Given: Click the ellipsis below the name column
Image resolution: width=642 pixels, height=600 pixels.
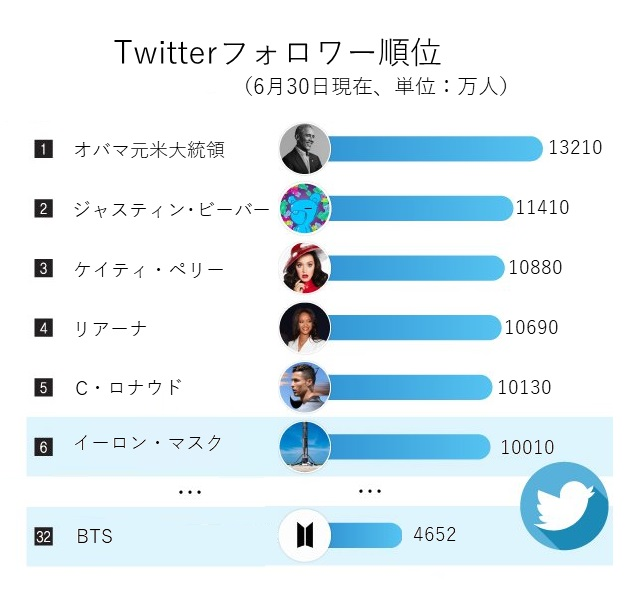Looking at the screenshot, I should [x=190, y=492].
